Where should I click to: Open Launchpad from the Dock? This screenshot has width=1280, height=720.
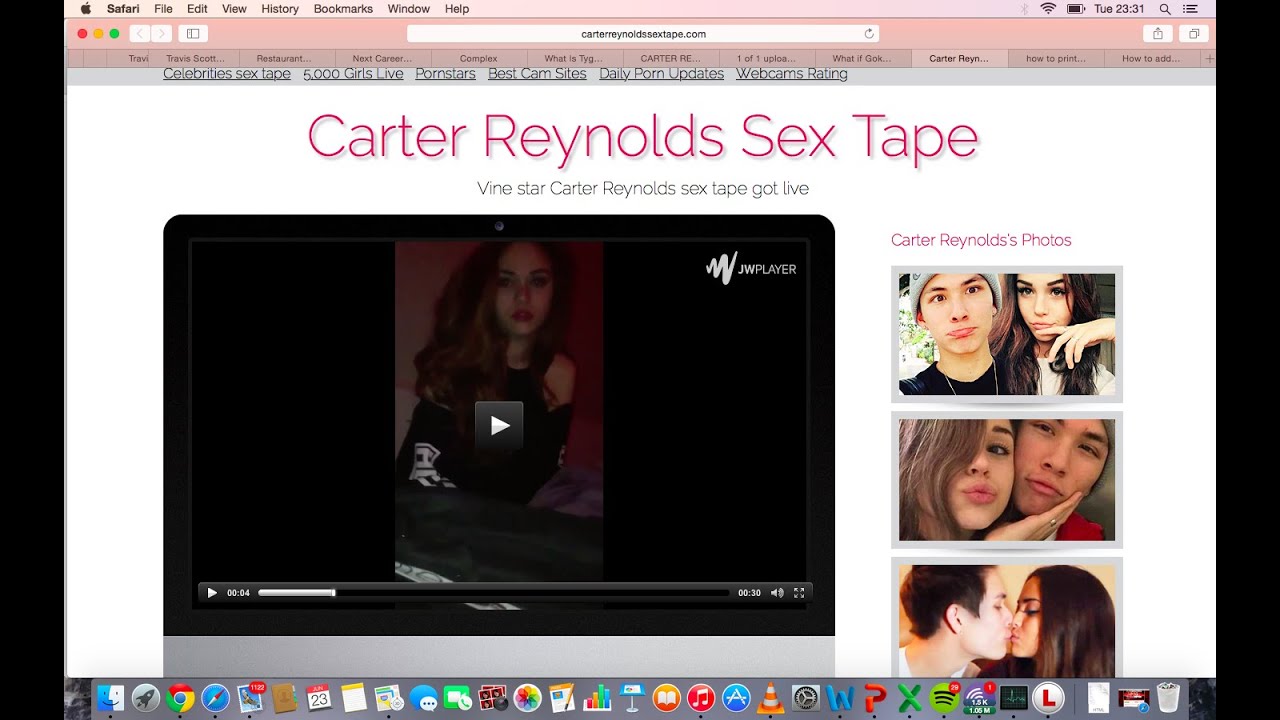[x=146, y=698]
